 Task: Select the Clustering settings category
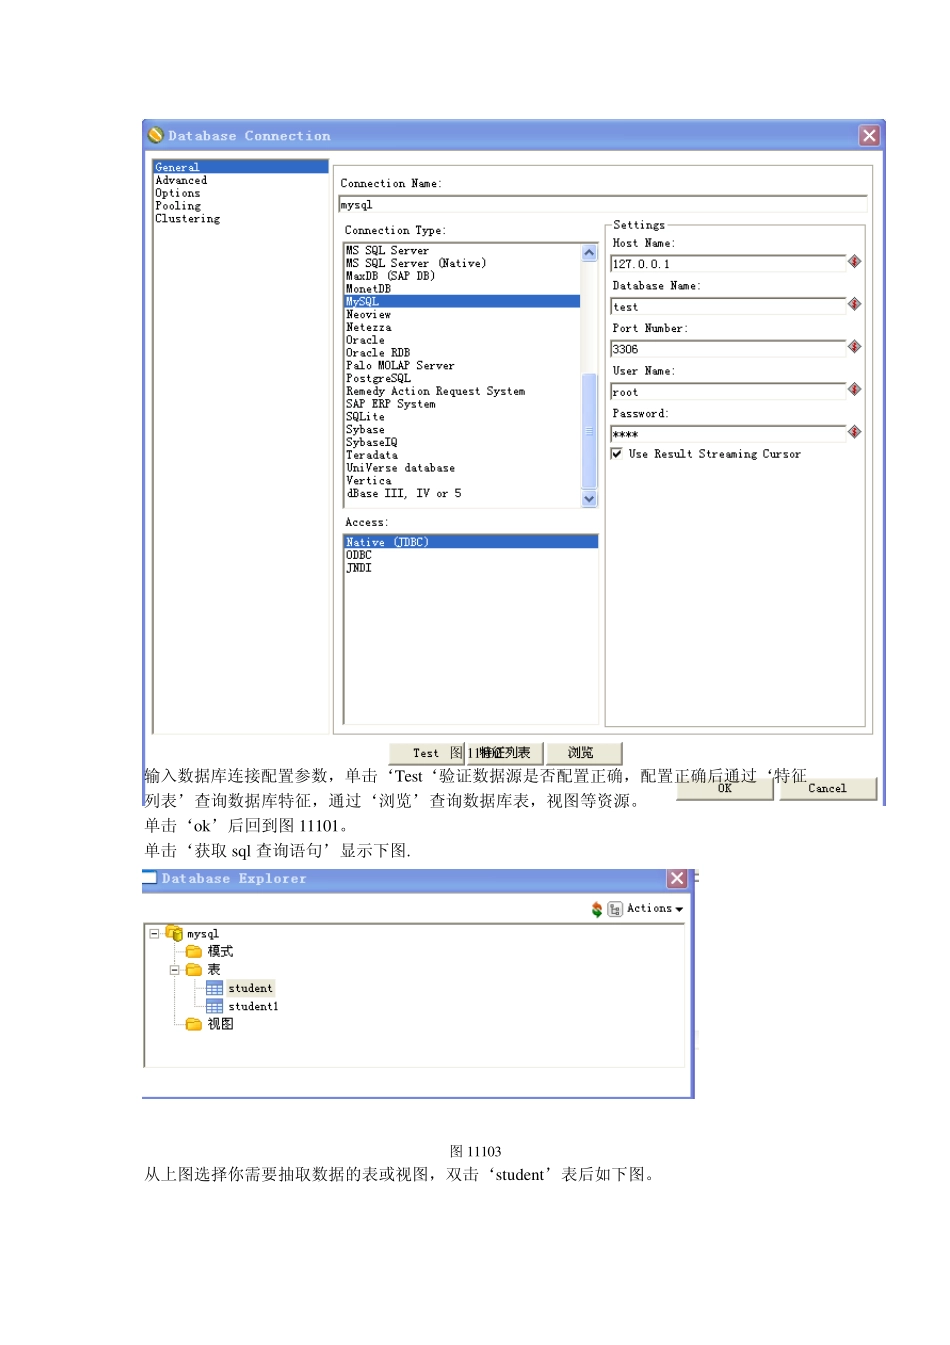pyautogui.click(x=187, y=219)
